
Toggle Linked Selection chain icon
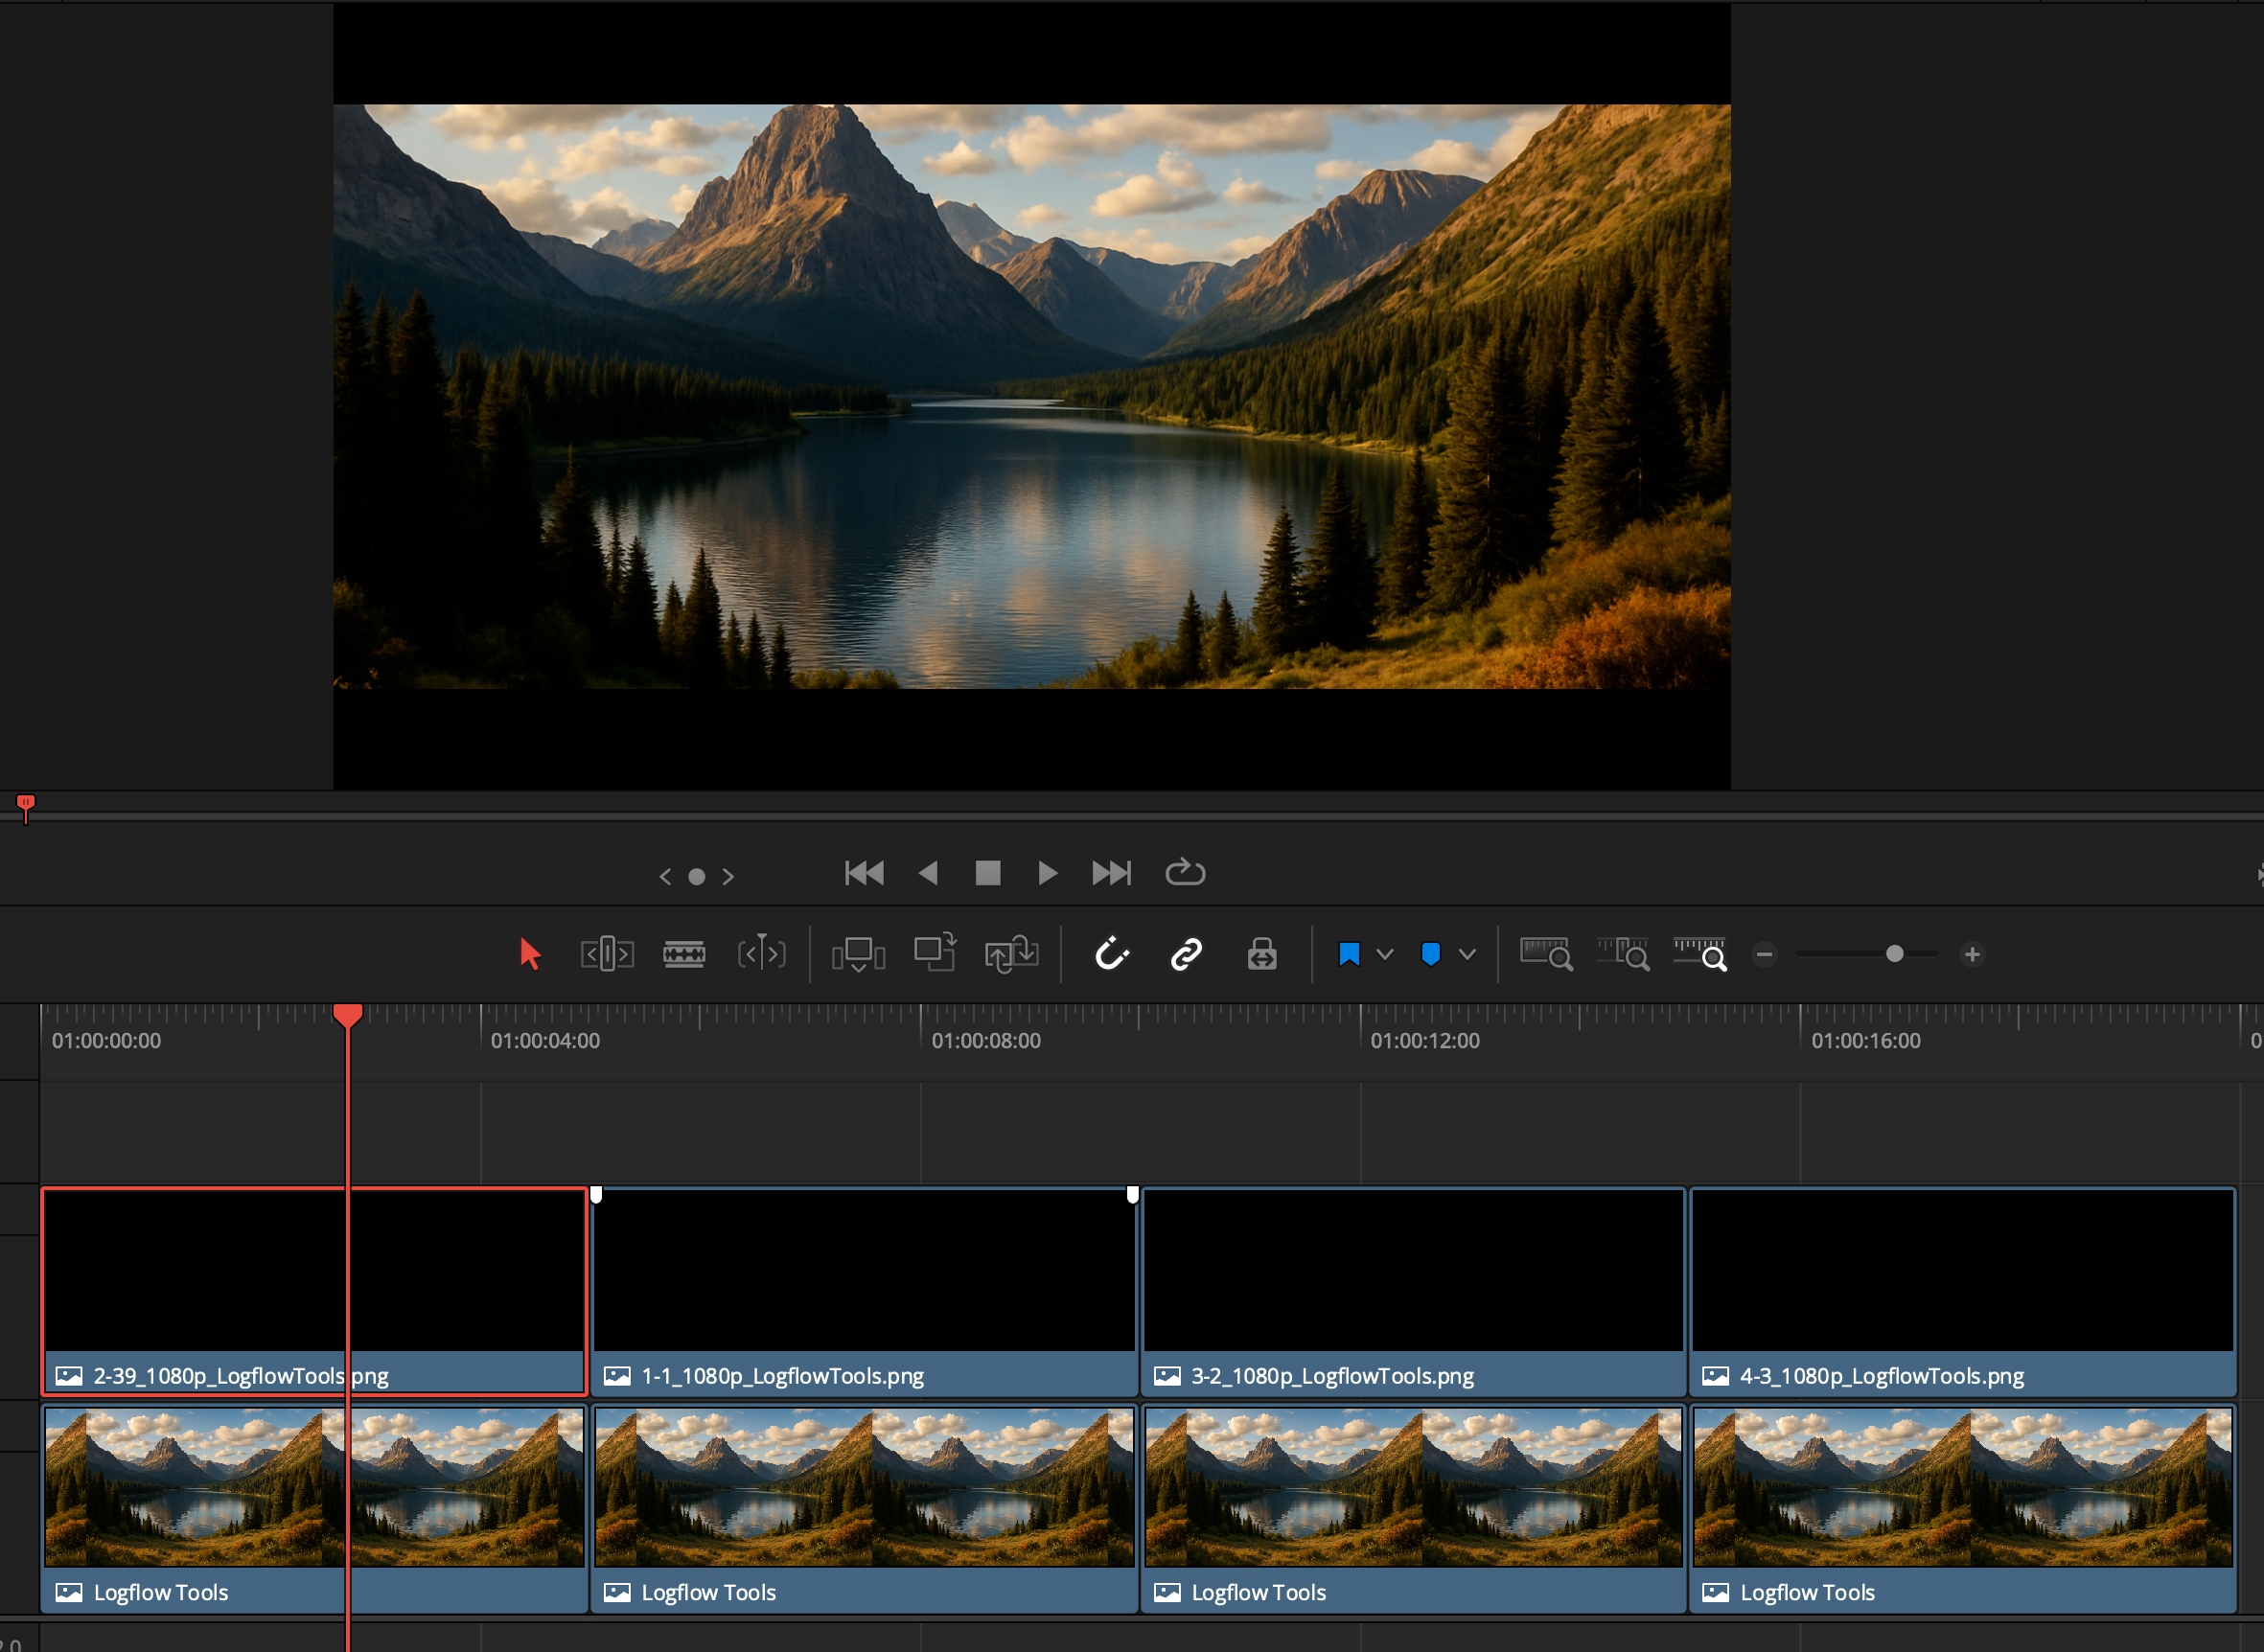1186,954
